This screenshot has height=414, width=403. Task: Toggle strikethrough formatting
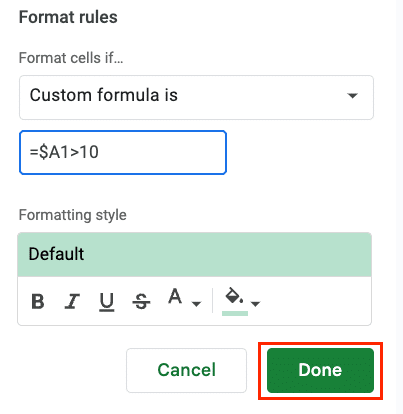click(x=141, y=302)
